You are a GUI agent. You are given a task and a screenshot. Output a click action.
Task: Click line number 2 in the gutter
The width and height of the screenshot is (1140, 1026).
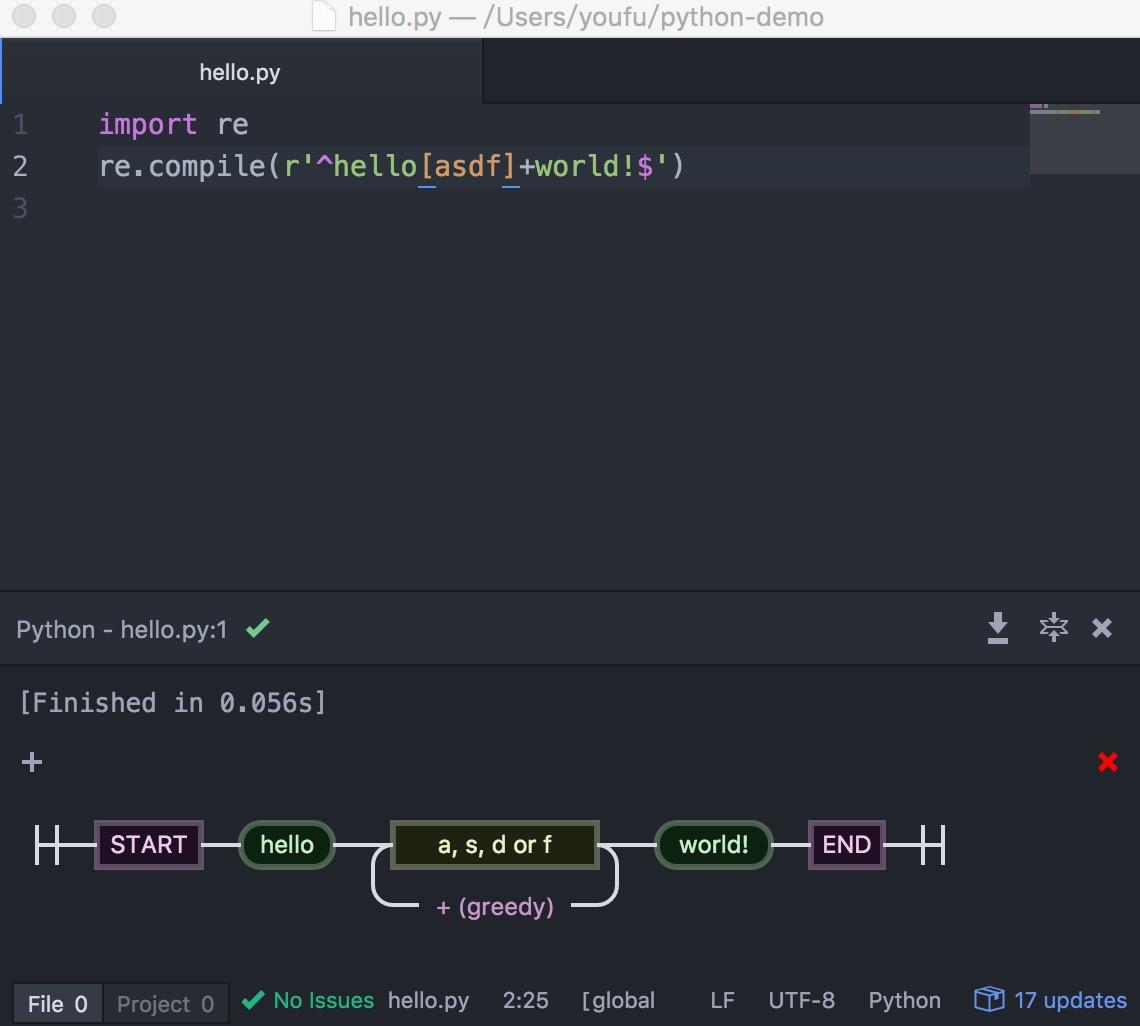click(20, 167)
